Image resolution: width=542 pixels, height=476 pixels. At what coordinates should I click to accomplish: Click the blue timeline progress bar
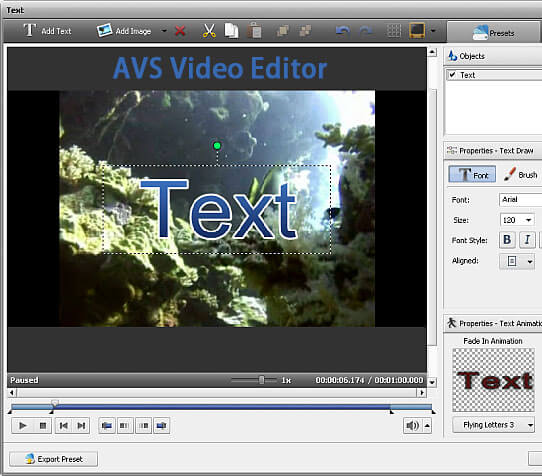221,407
